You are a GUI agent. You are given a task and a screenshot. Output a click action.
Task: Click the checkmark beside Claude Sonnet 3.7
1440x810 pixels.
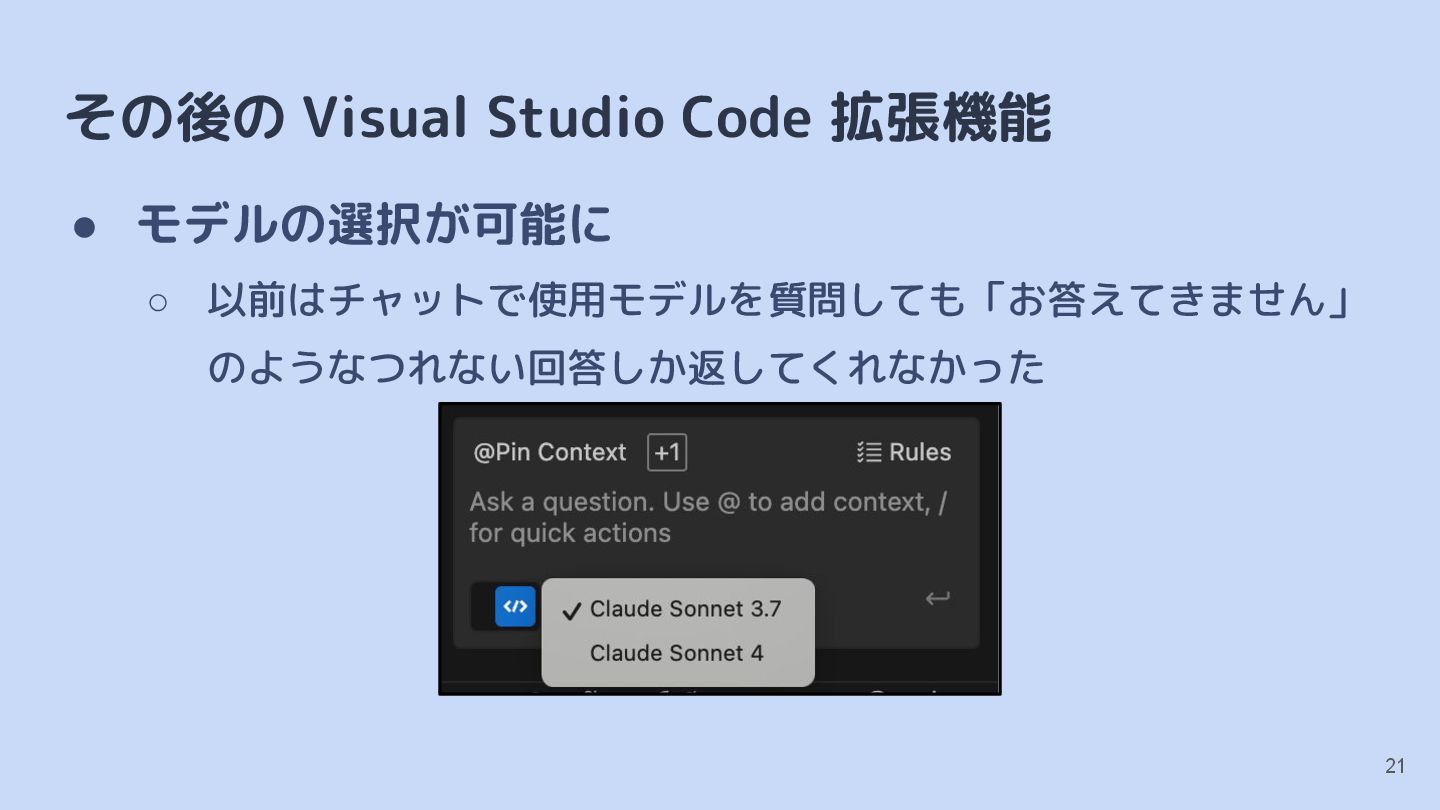click(571, 610)
